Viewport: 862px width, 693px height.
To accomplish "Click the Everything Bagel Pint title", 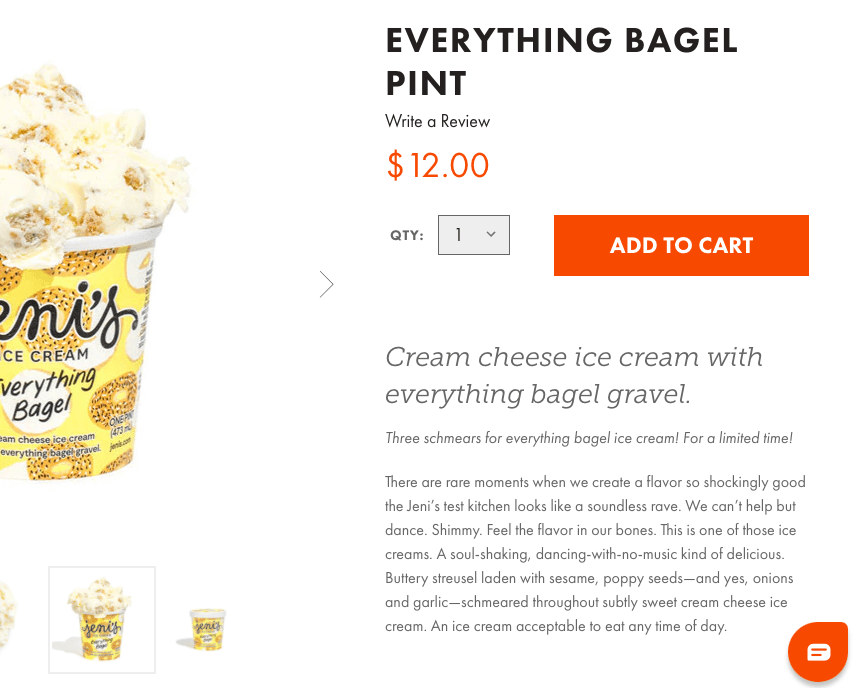I will (x=561, y=62).
